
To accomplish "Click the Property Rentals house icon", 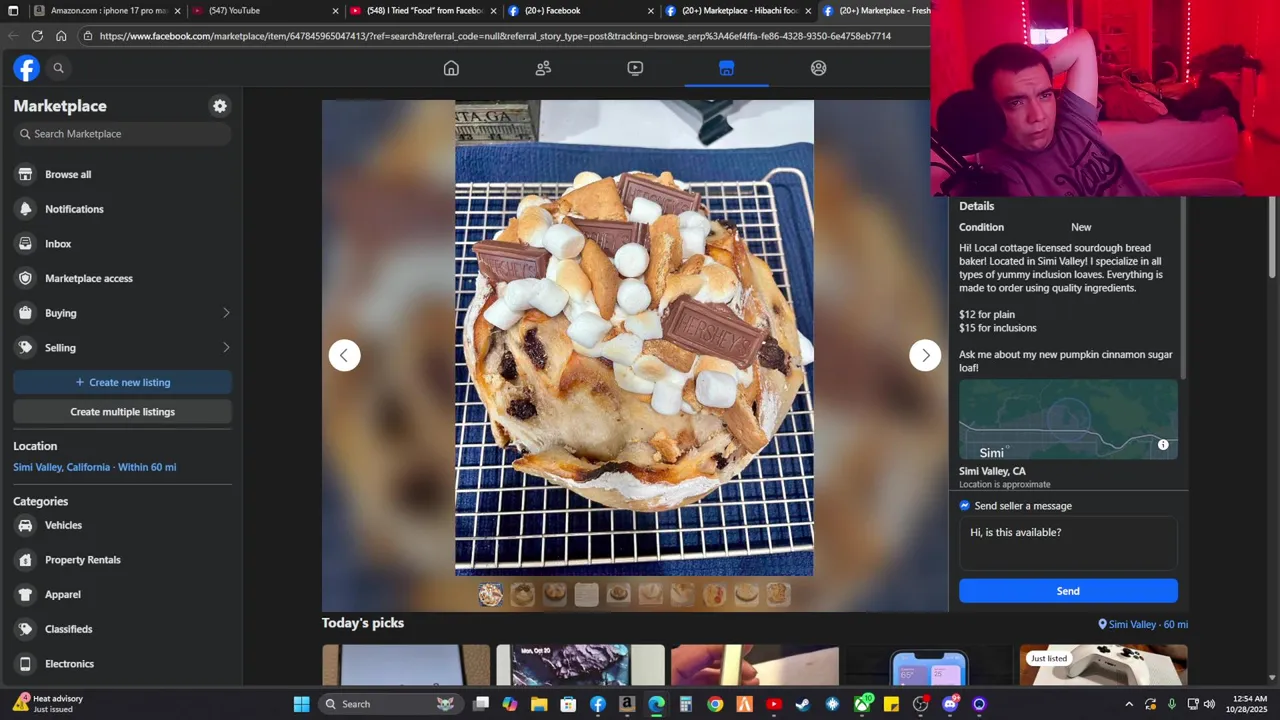I will click(x=25, y=560).
